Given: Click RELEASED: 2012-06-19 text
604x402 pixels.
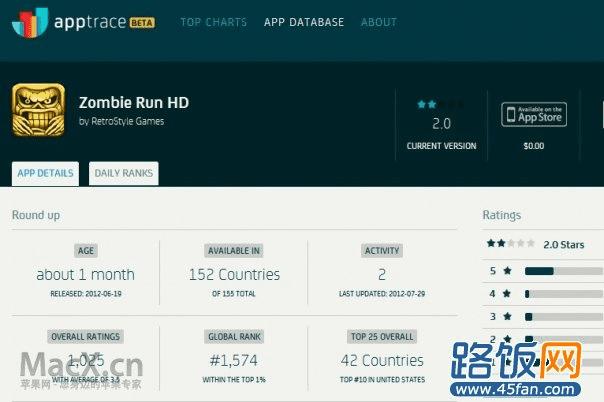Looking at the screenshot, I should (86, 294).
